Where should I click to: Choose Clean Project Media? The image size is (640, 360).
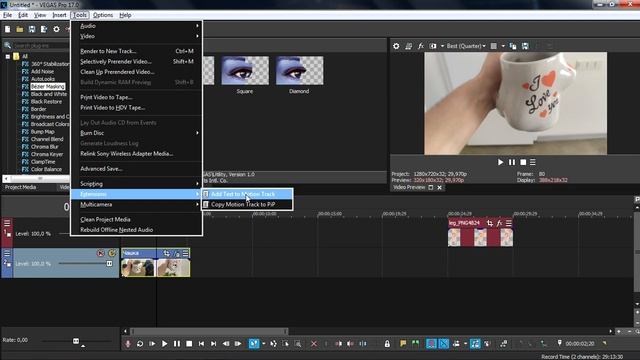[x=137, y=220]
